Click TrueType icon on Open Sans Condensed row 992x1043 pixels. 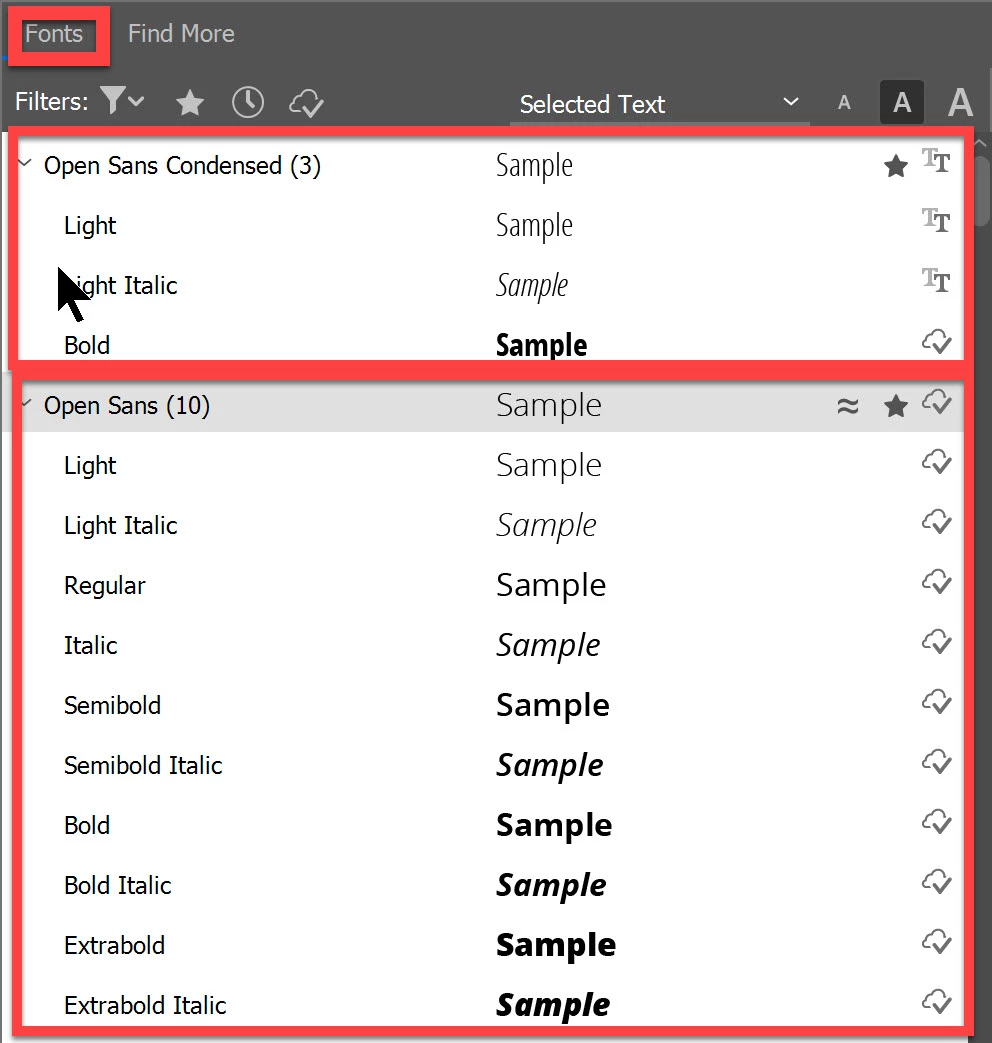pyautogui.click(x=936, y=161)
